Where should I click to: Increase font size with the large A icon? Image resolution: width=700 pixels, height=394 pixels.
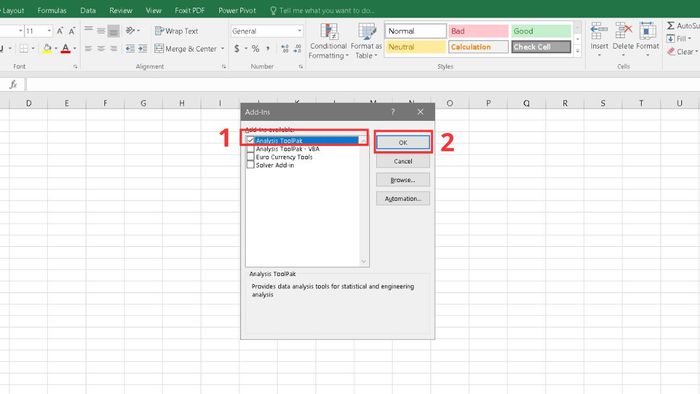pyautogui.click(x=60, y=31)
